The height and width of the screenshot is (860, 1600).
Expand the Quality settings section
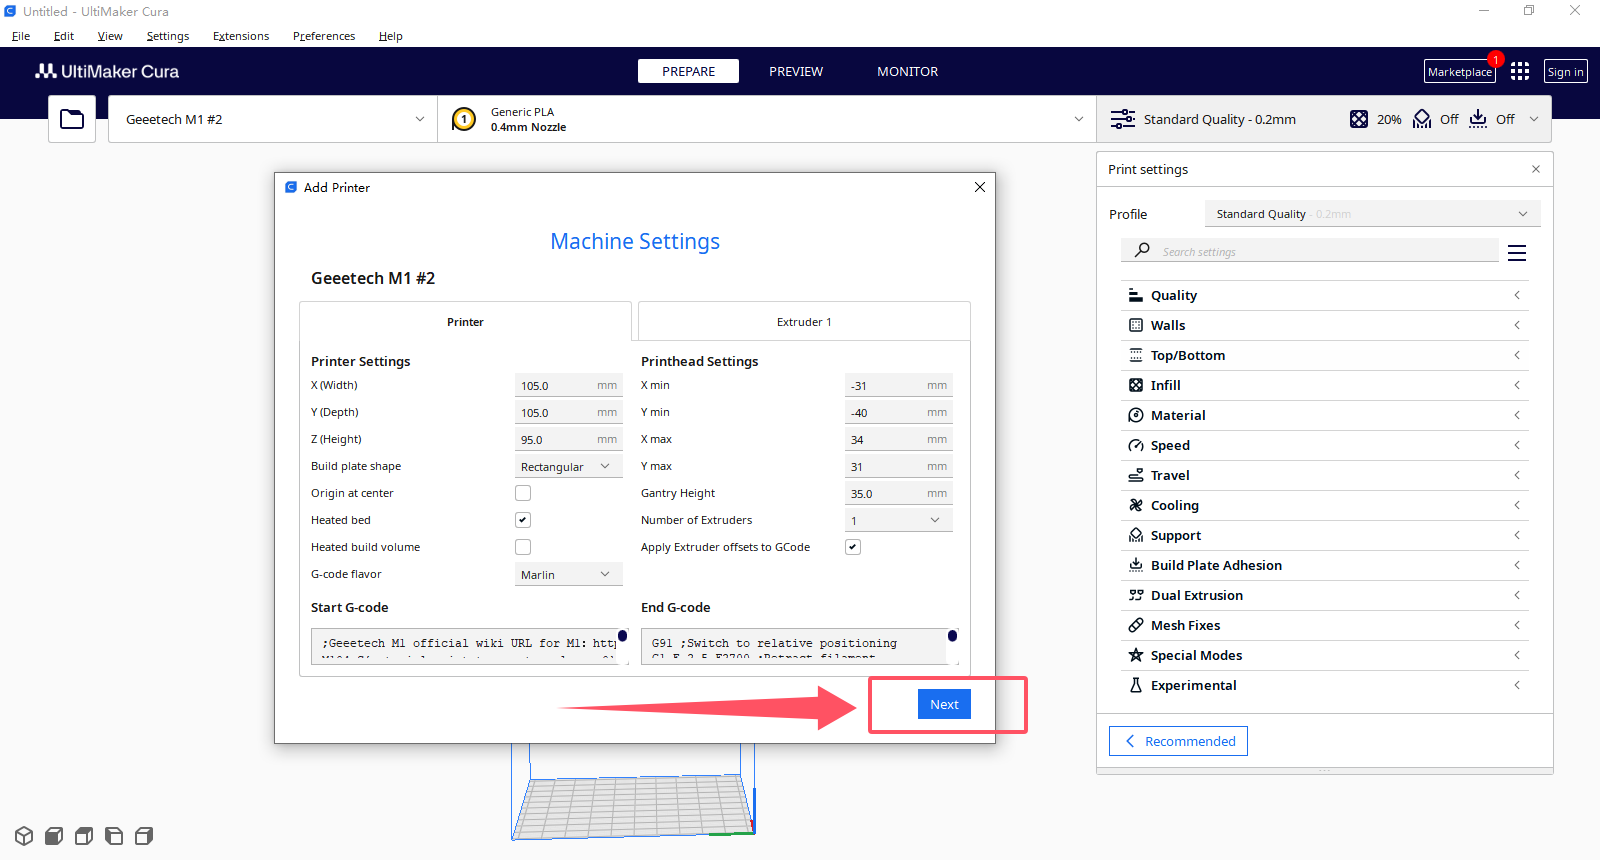coord(1324,295)
